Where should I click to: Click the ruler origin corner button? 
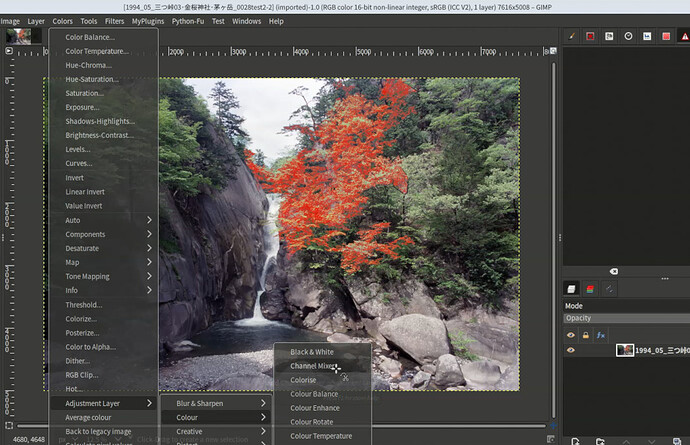coord(9,51)
